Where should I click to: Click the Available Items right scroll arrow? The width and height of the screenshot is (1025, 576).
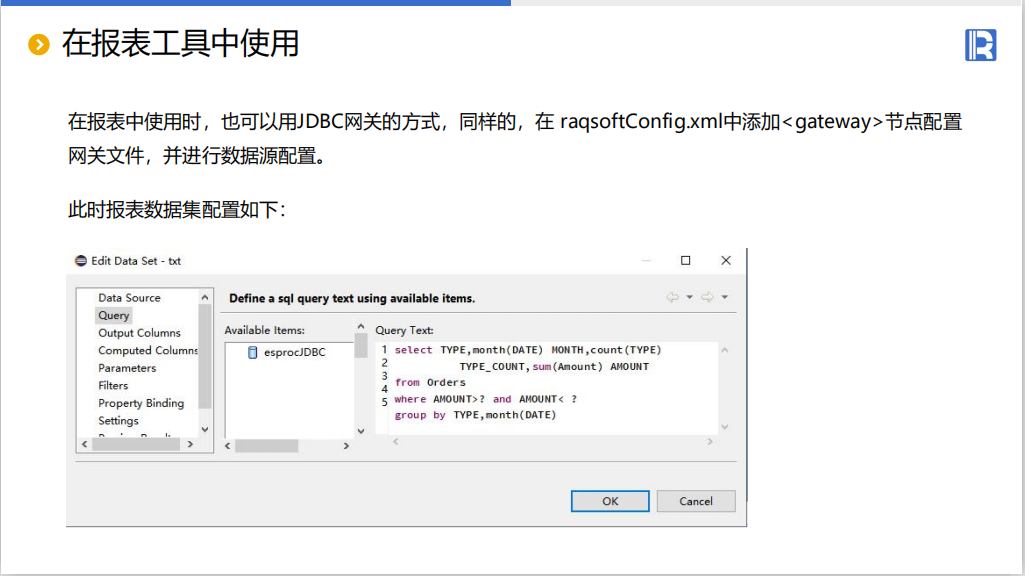pos(346,446)
